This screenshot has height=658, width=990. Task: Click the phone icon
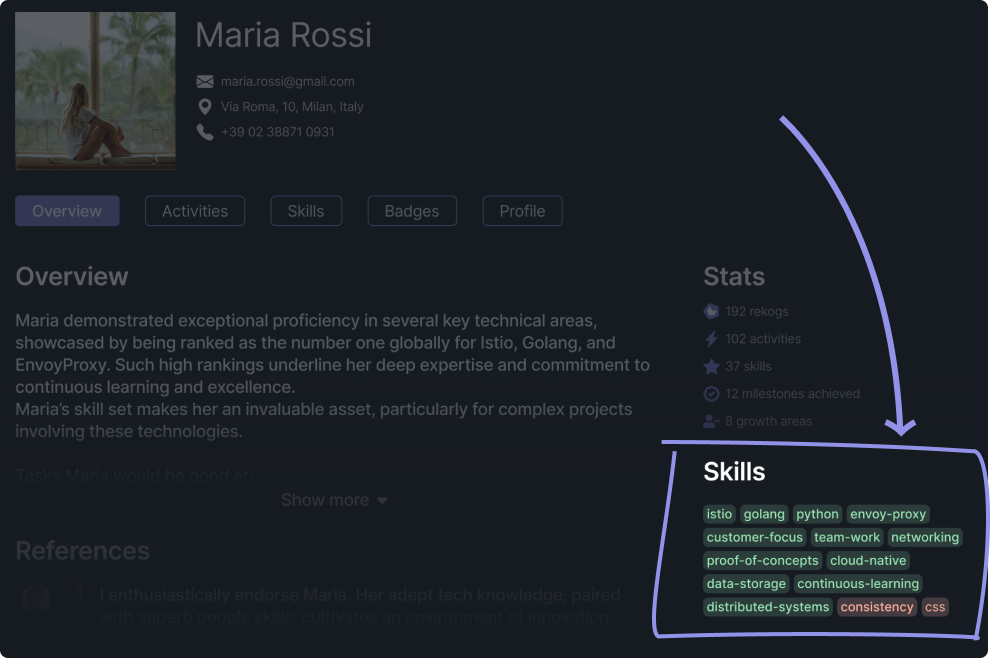point(205,132)
